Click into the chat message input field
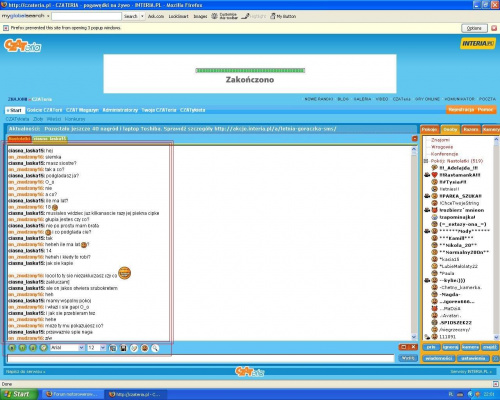 pyautogui.click(x=201, y=359)
